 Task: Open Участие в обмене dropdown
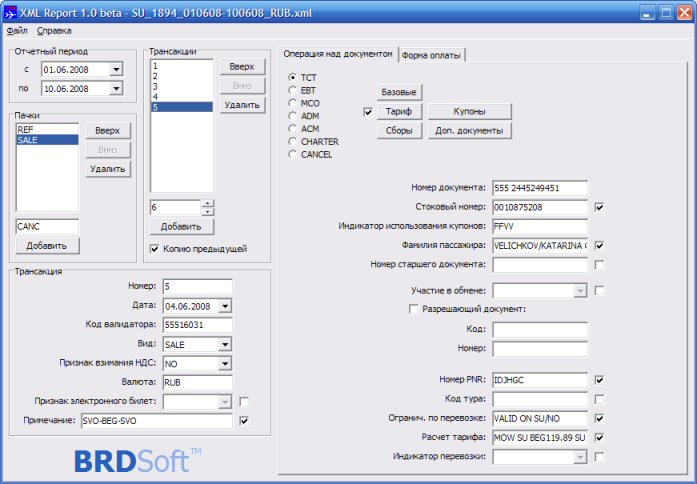(580, 291)
